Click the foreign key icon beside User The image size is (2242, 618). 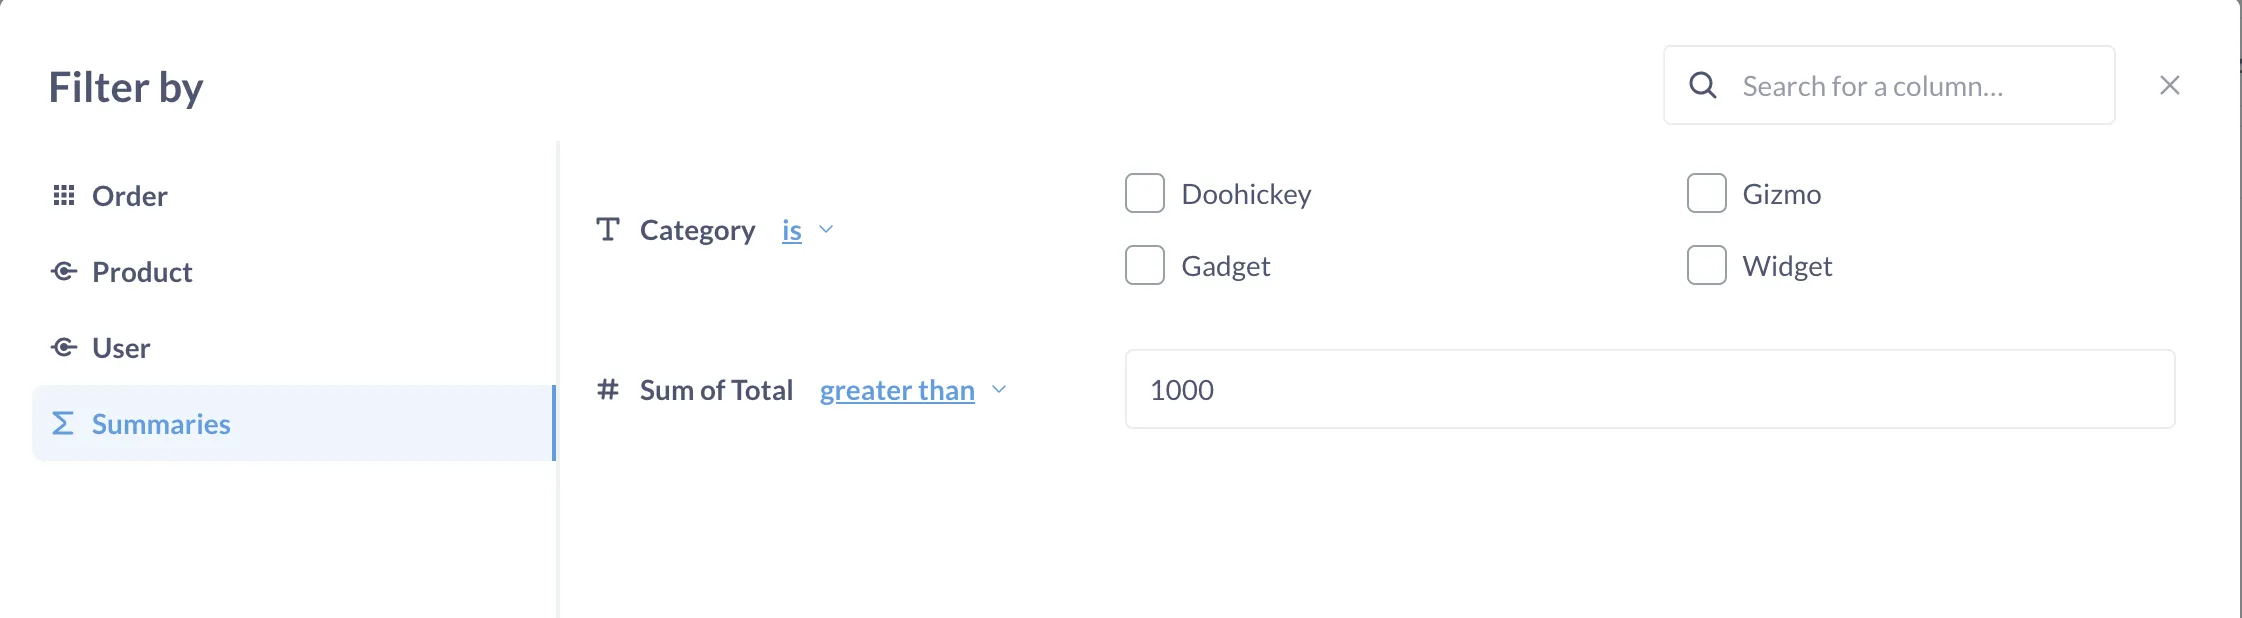click(64, 347)
